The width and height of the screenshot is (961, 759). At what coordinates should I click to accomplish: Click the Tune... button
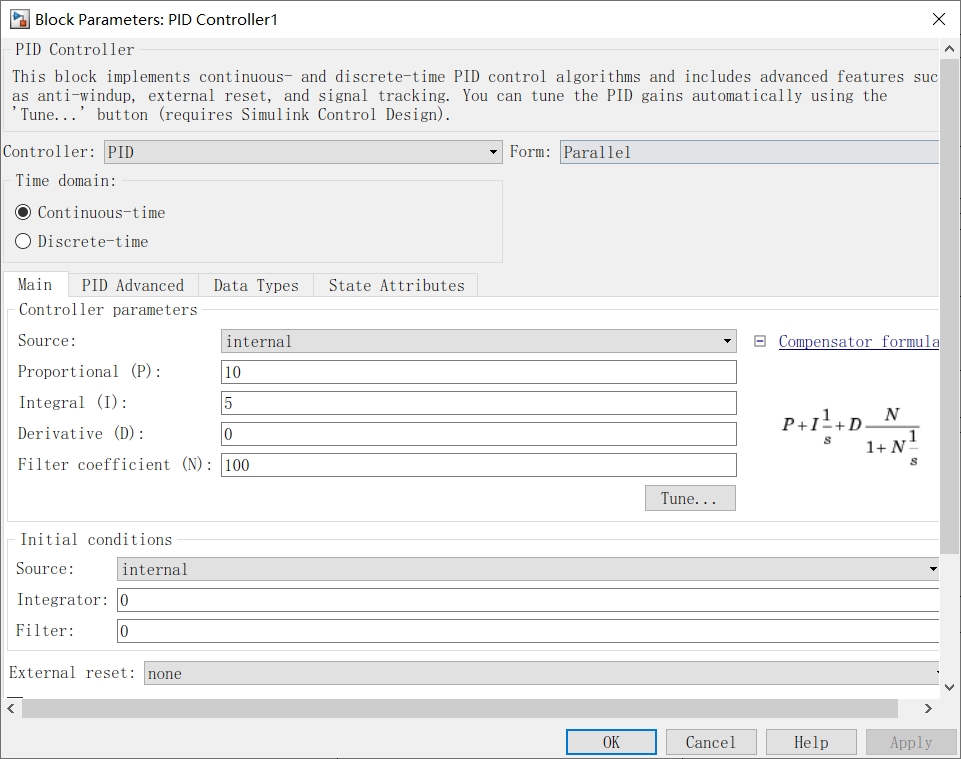(690, 498)
